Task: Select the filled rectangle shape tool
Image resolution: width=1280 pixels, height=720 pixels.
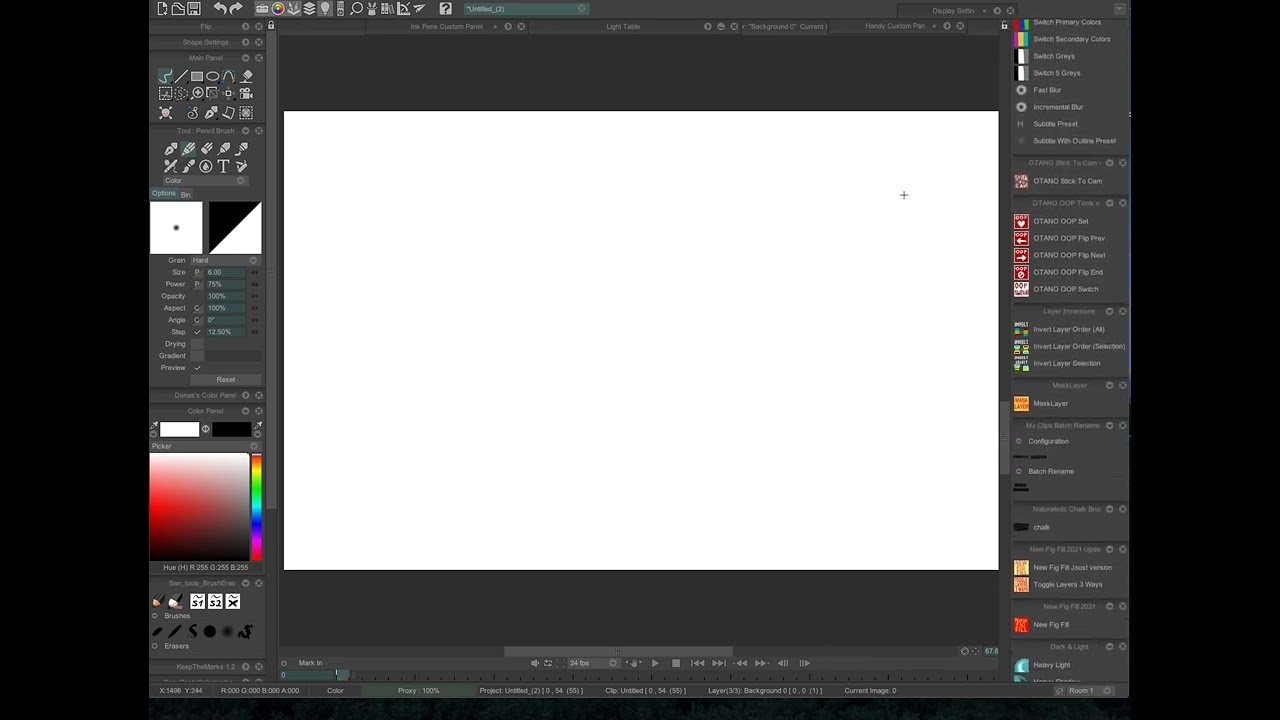Action: click(x=197, y=76)
